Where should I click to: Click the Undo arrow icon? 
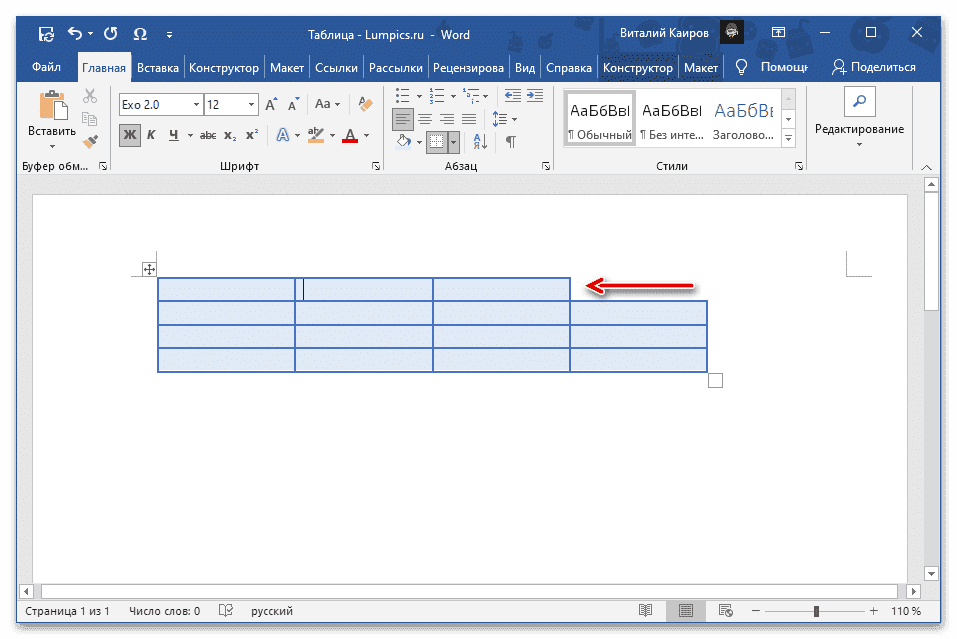[x=74, y=35]
